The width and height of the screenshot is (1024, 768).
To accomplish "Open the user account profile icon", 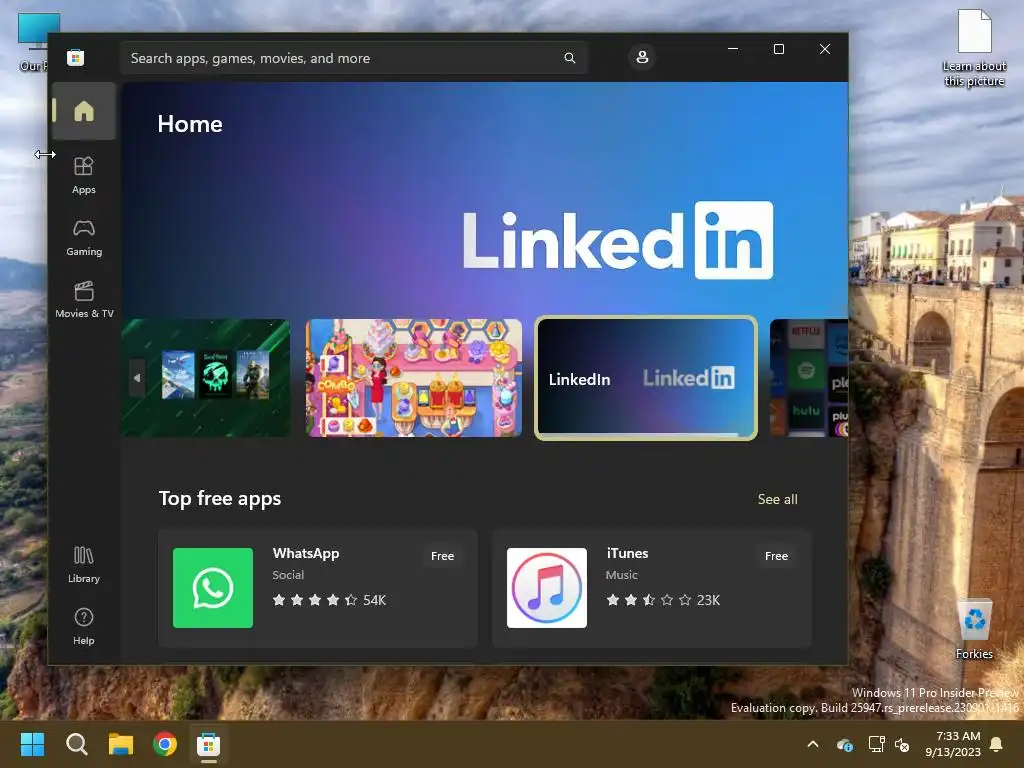I will pyautogui.click(x=642, y=57).
